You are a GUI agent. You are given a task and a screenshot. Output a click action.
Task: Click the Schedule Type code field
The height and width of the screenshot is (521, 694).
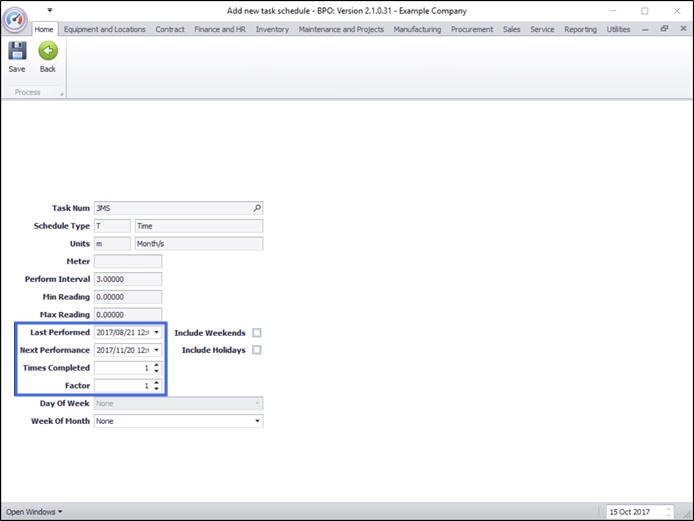pos(112,226)
